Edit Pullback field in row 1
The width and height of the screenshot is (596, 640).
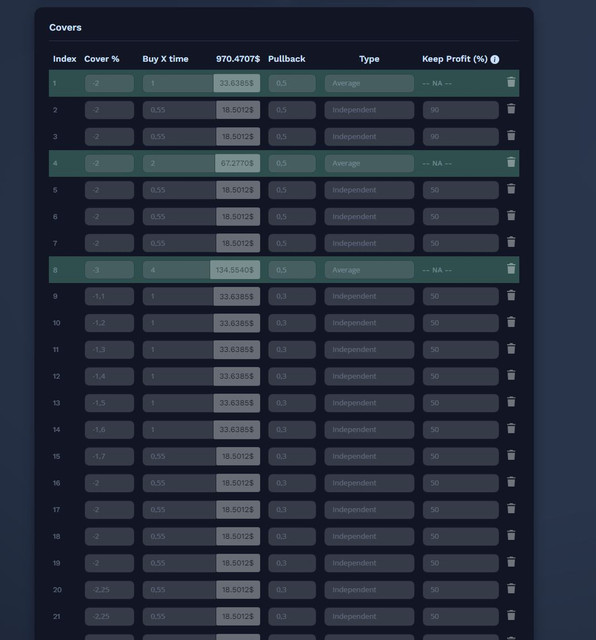click(x=292, y=83)
